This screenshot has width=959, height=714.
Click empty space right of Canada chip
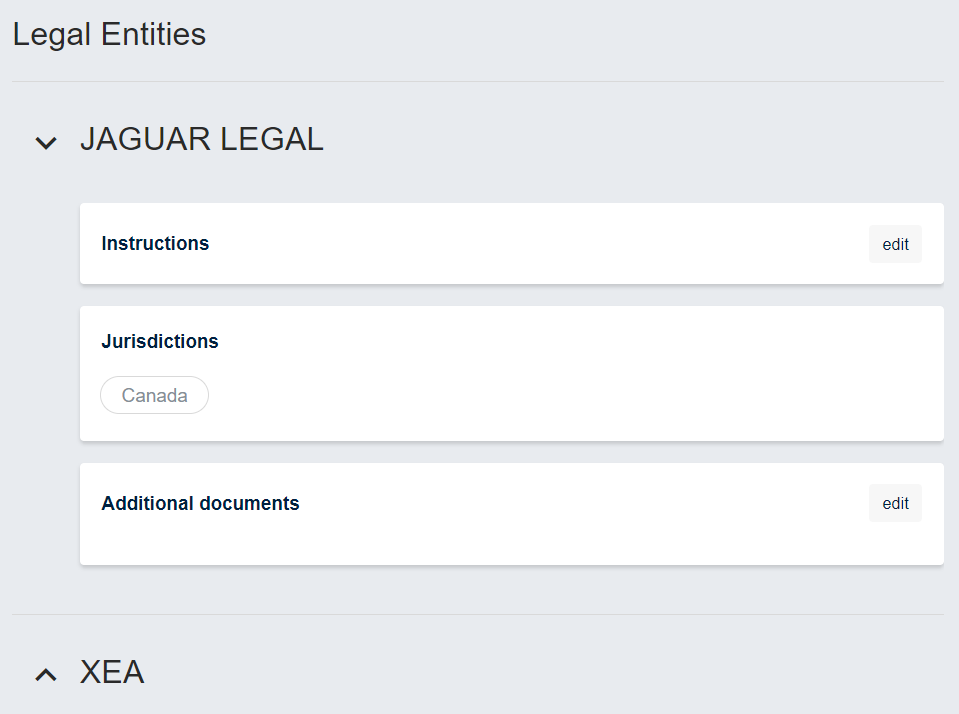[x=560, y=395]
